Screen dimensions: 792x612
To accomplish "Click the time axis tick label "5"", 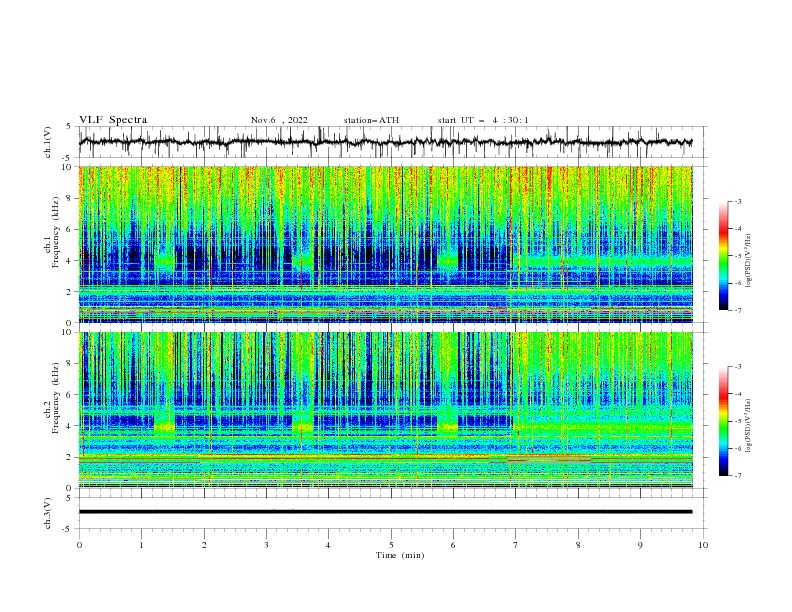I will point(391,545).
